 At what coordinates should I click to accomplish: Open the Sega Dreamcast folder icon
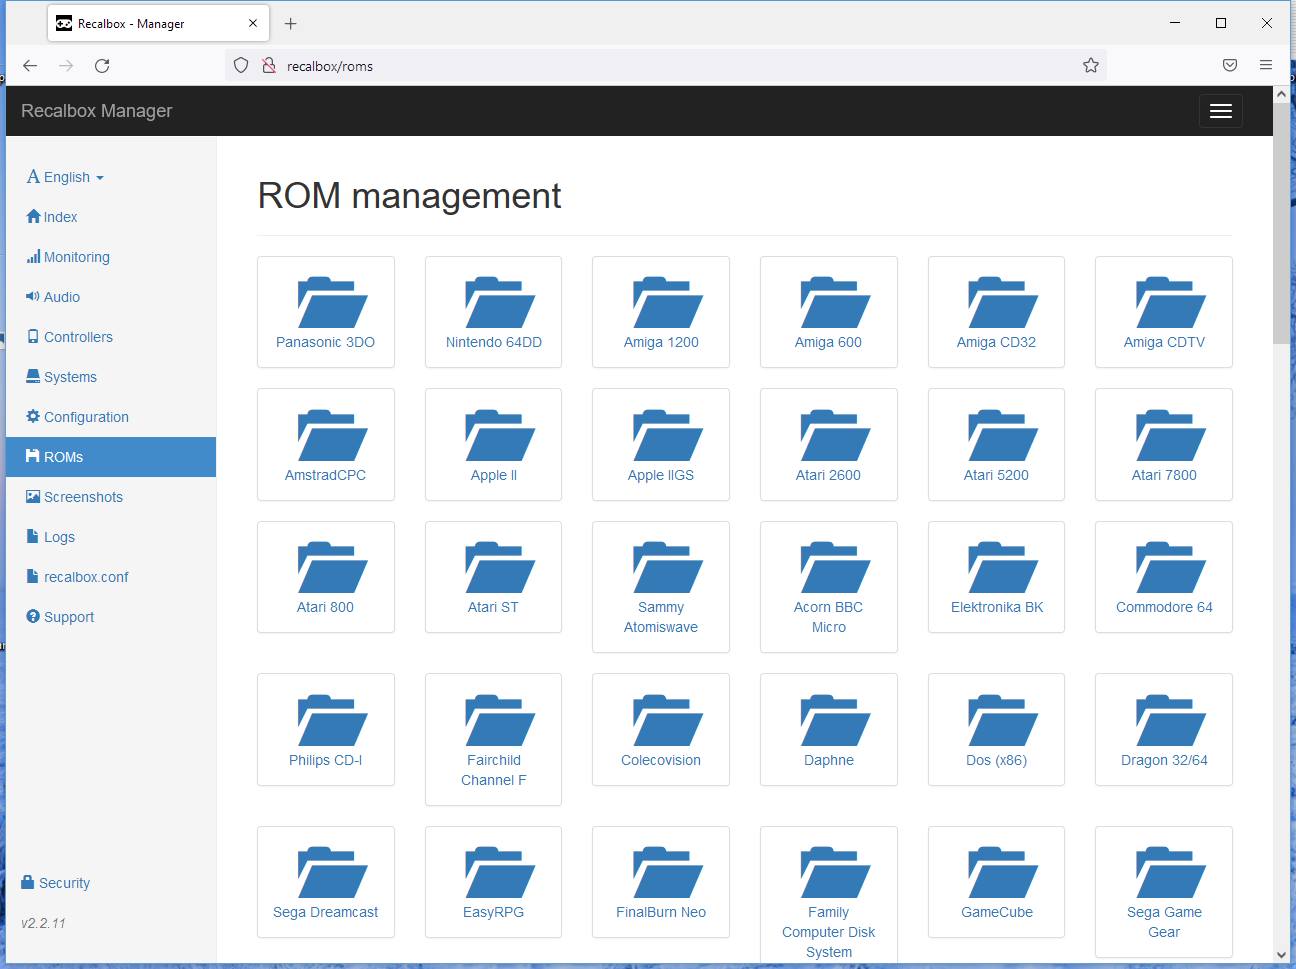click(333, 872)
